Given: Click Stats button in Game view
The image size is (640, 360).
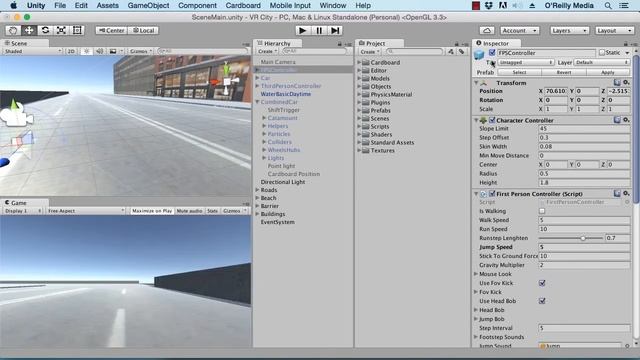Looking at the screenshot, I should (212, 211).
